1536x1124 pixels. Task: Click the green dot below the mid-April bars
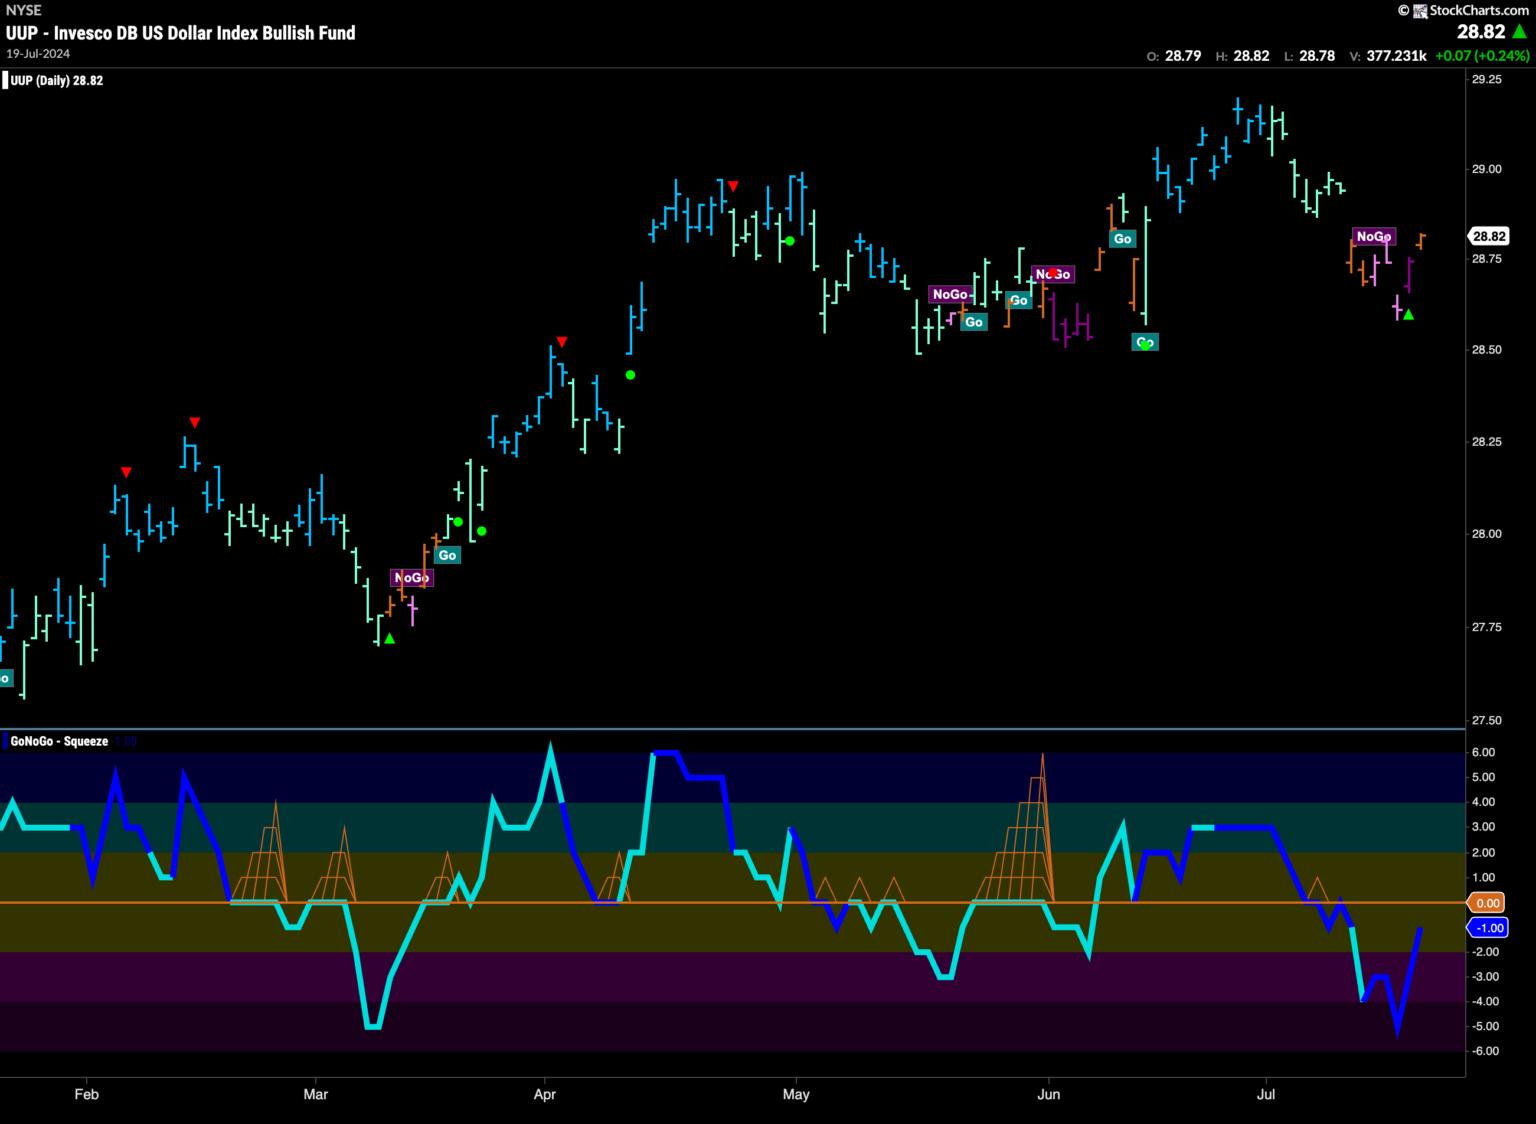[x=630, y=375]
